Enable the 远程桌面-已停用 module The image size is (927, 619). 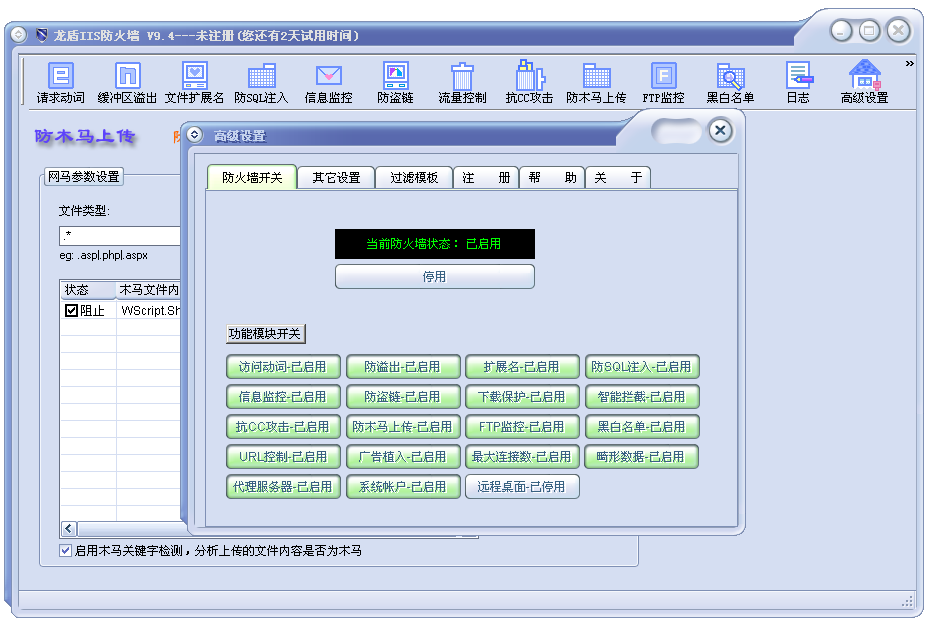point(522,487)
